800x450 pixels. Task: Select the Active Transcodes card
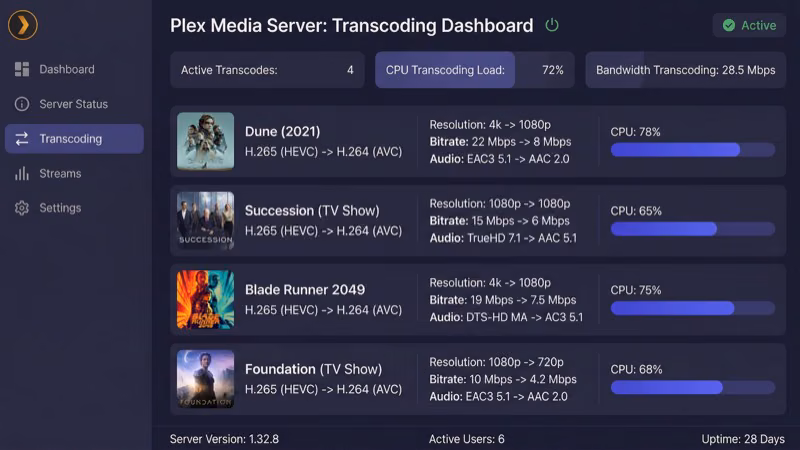click(267, 70)
